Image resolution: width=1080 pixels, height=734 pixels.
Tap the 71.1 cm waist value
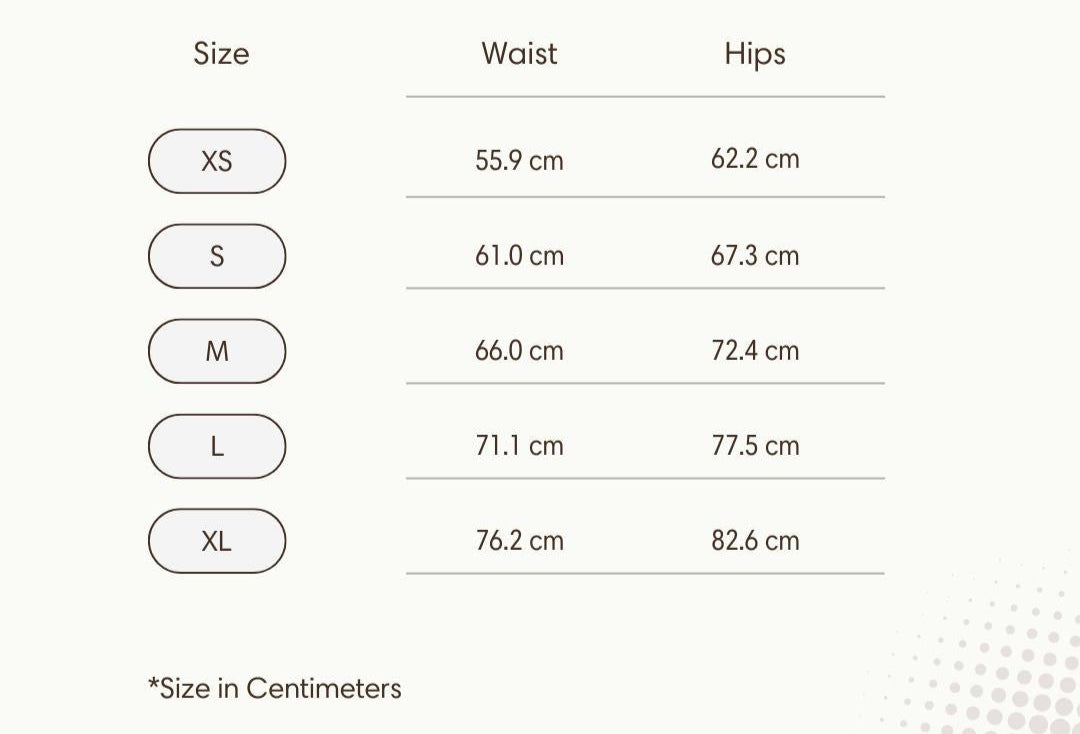(x=519, y=446)
